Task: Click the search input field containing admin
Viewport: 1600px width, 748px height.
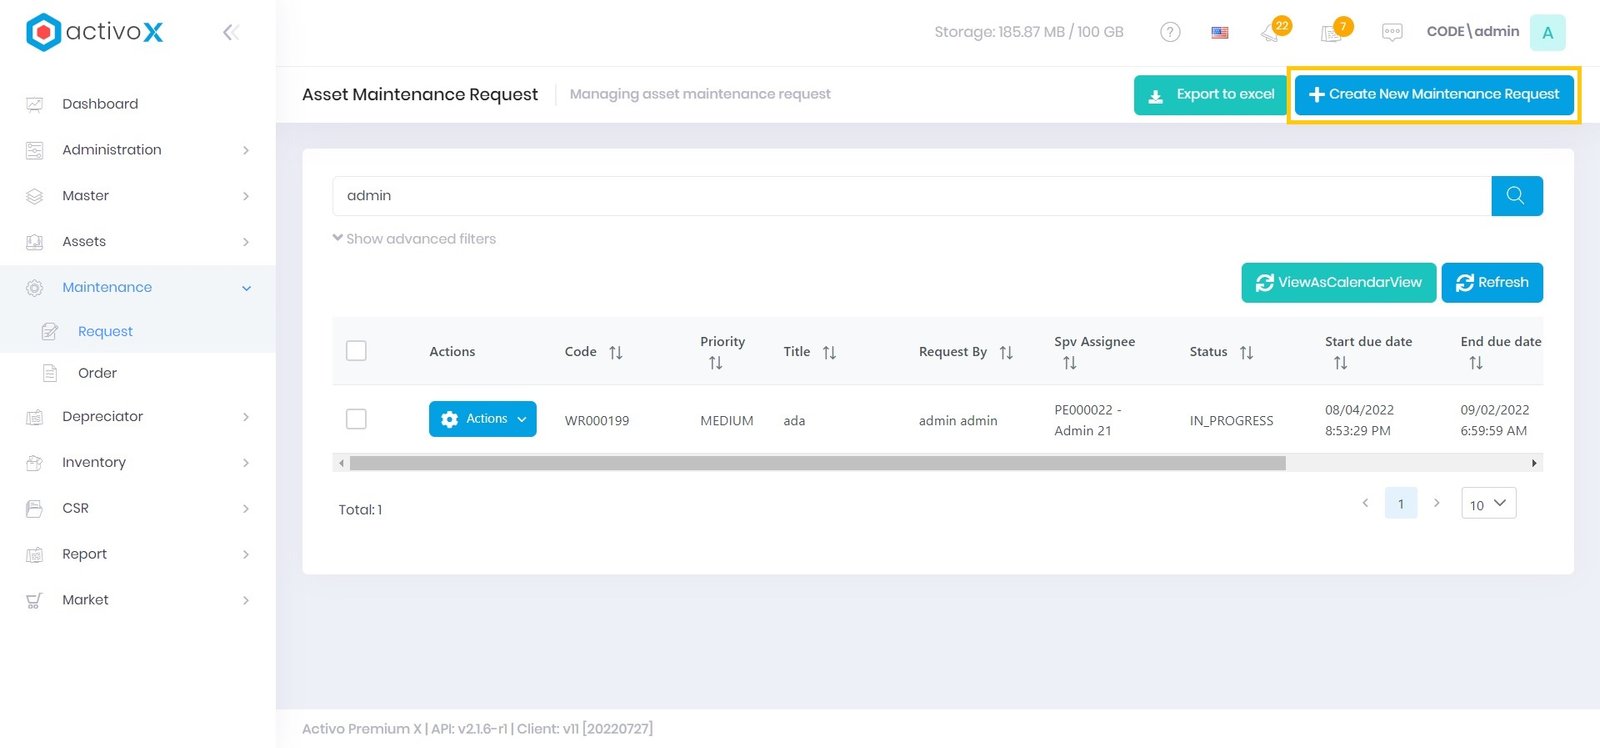Action: tap(910, 196)
